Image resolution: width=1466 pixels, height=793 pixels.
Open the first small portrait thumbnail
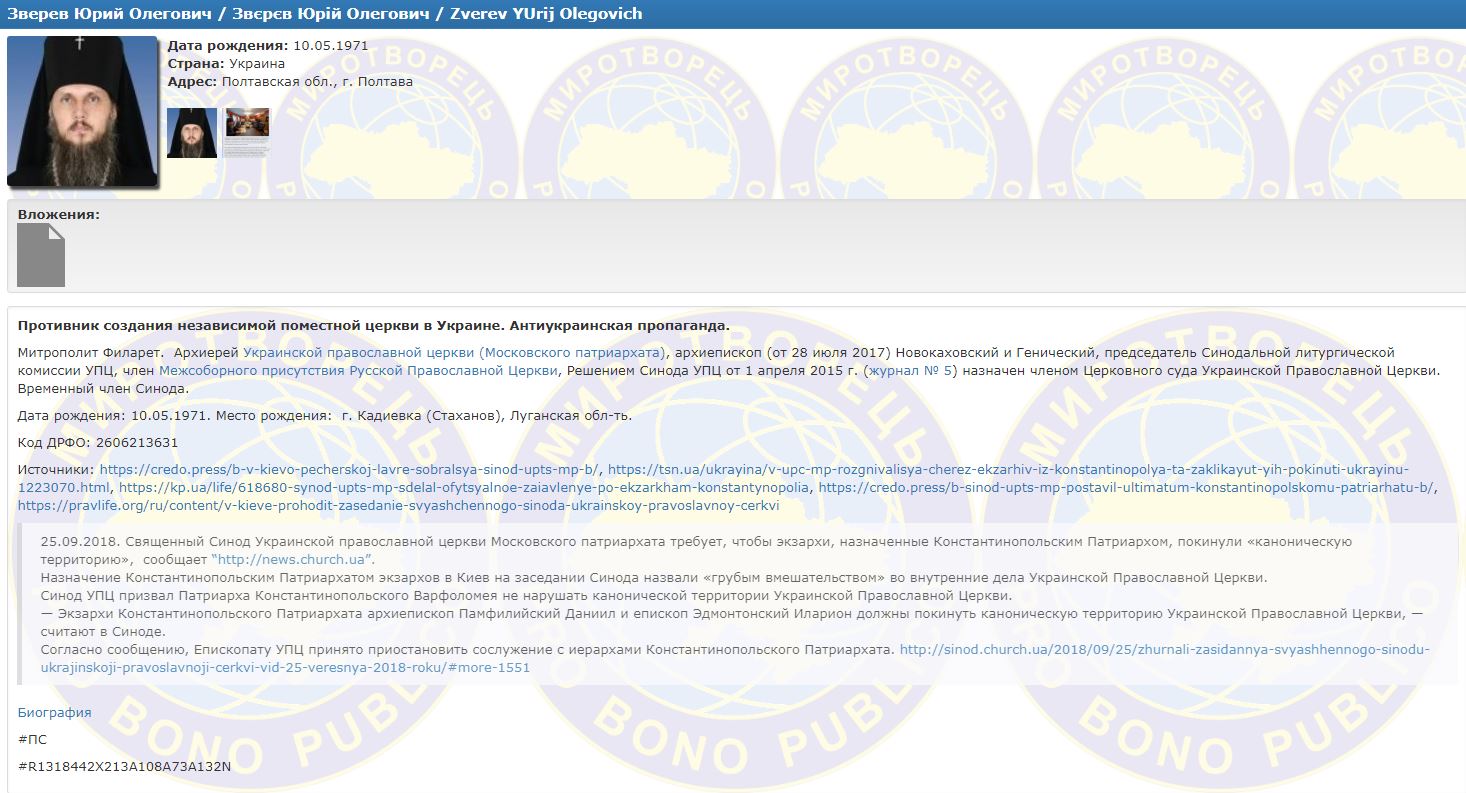point(191,133)
